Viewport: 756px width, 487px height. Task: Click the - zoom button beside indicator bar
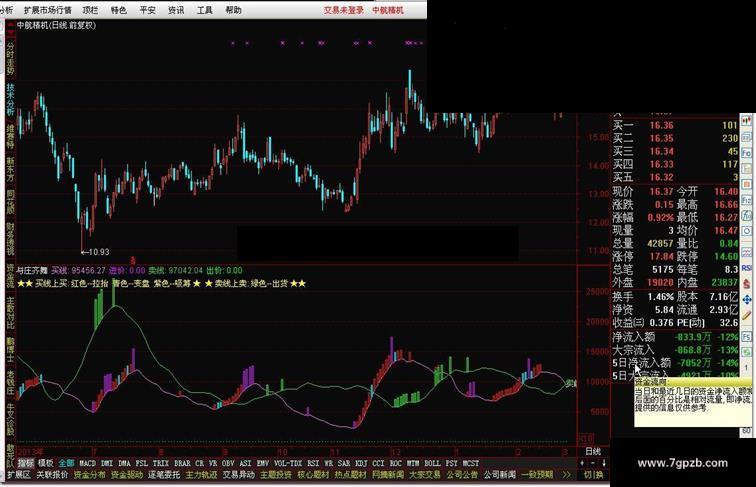coord(593,463)
